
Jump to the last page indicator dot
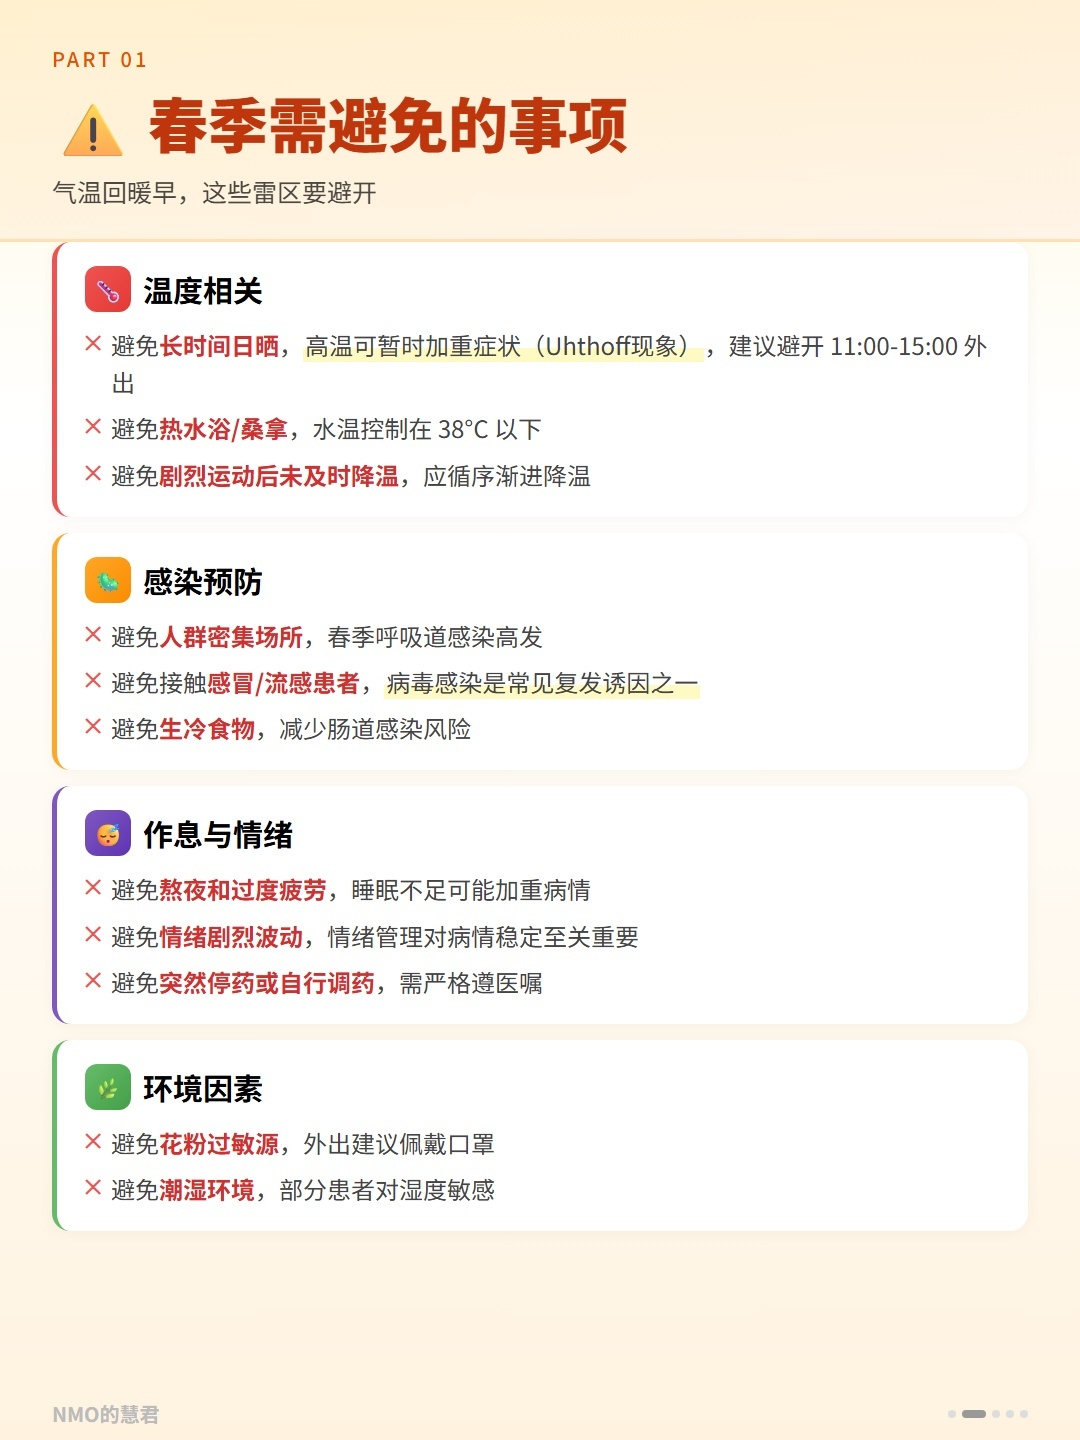point(1024,1414)
